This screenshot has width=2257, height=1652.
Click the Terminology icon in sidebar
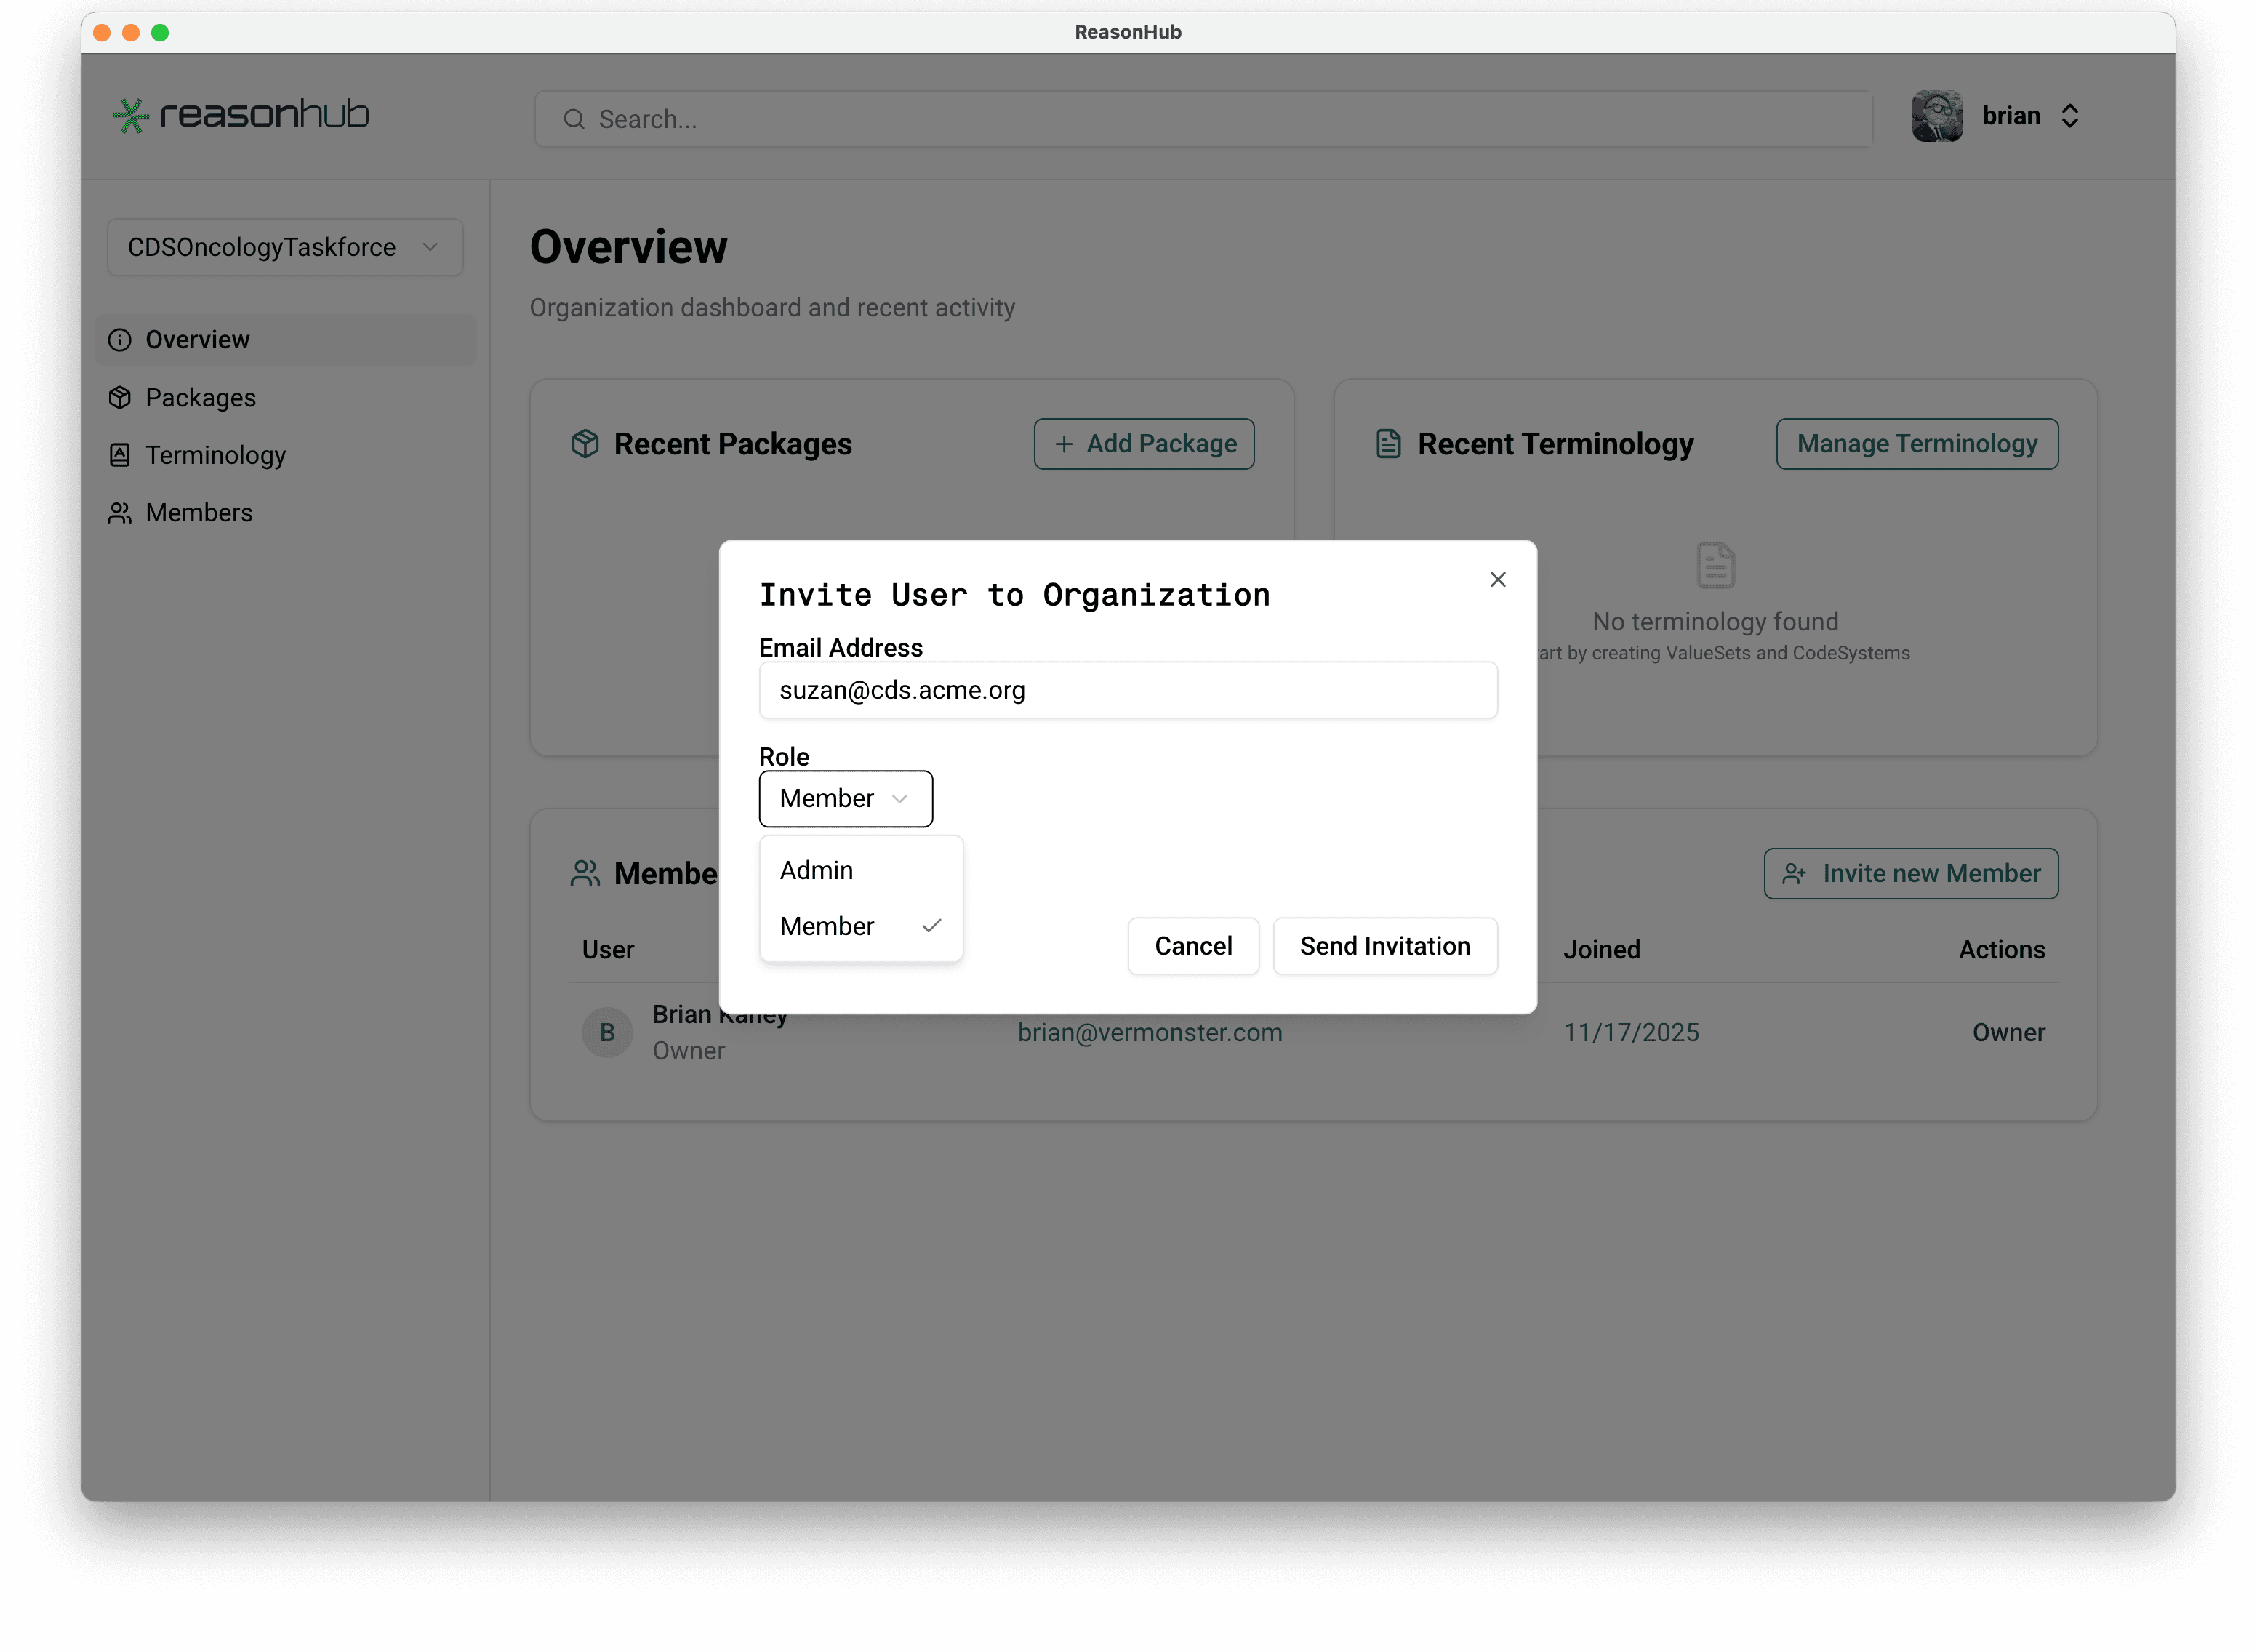point(120,455)
